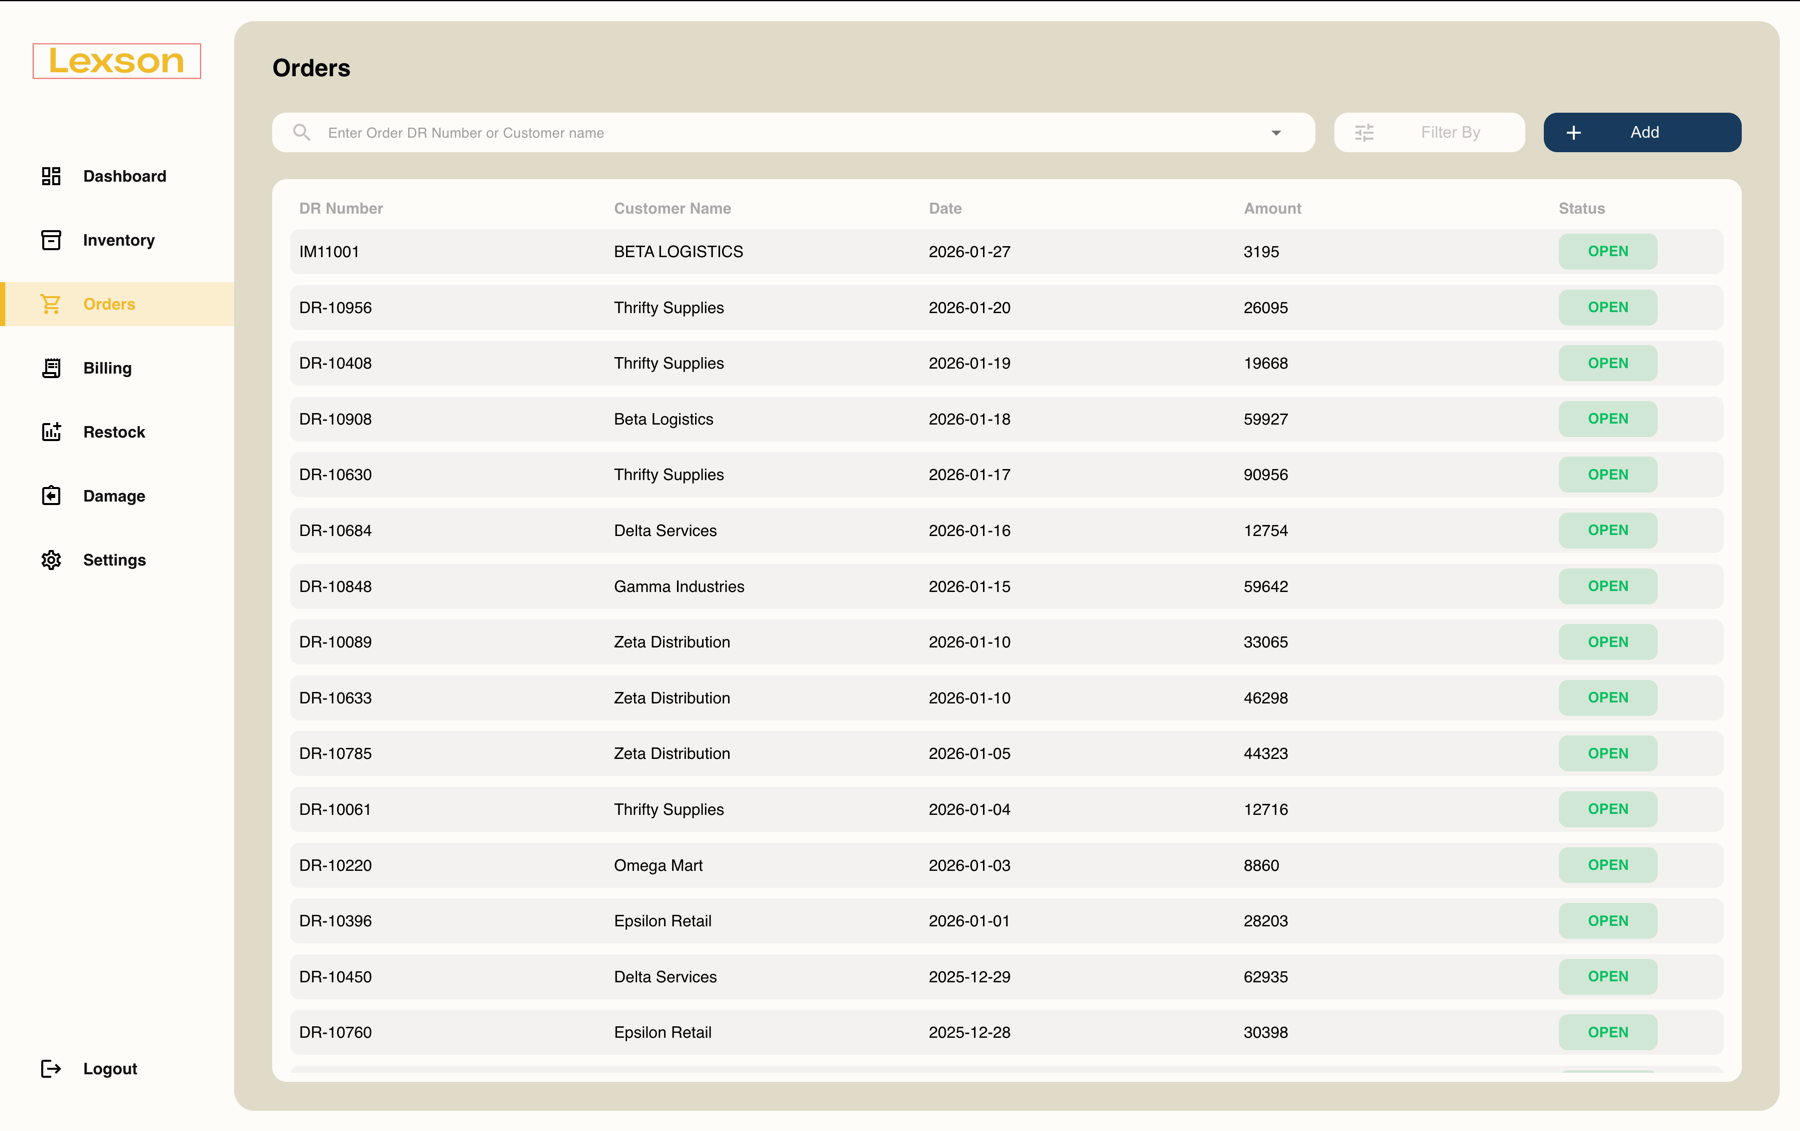Click inside the order search input field

click(700, 132)
